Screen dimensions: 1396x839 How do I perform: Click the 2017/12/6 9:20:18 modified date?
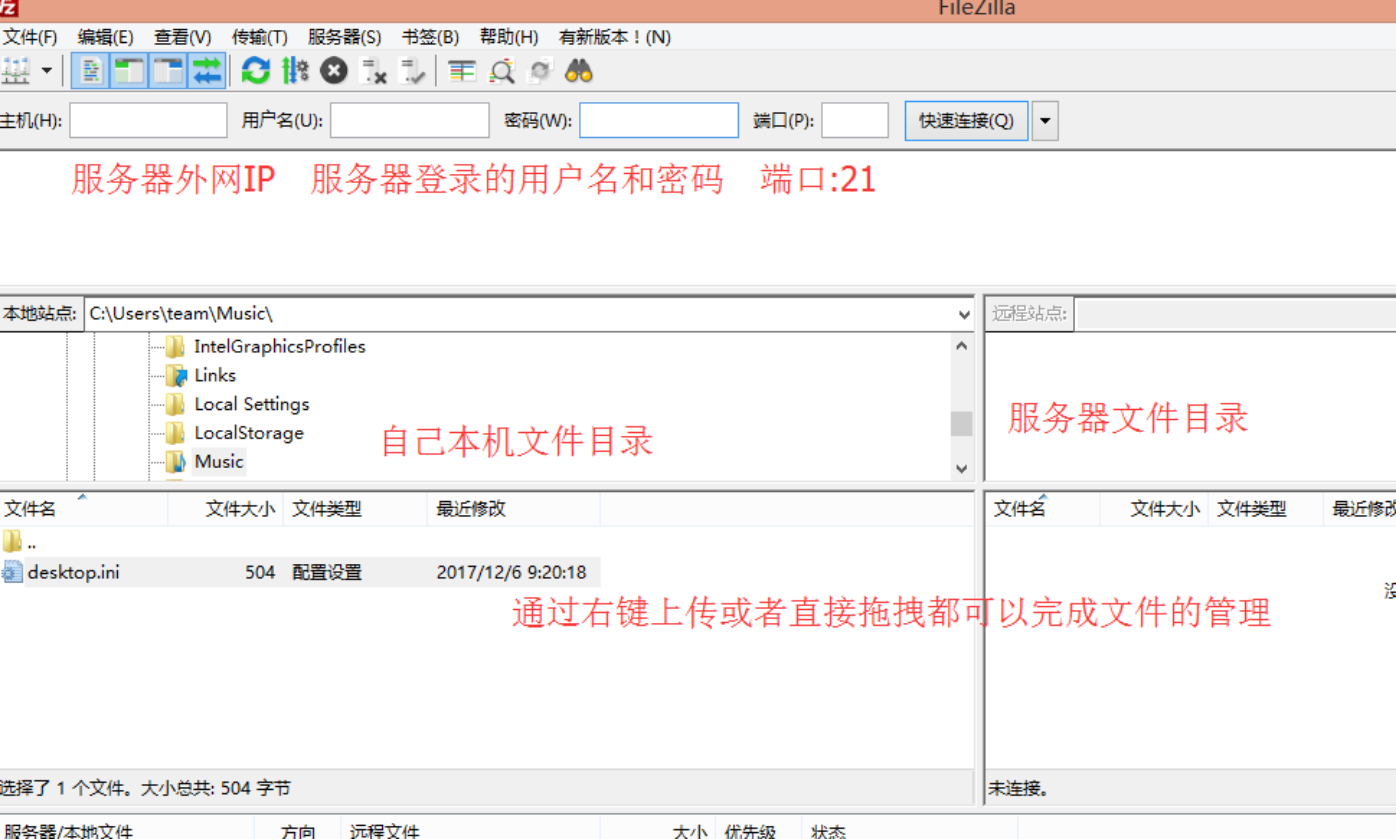pyautogui.click(x=511, y=573)
